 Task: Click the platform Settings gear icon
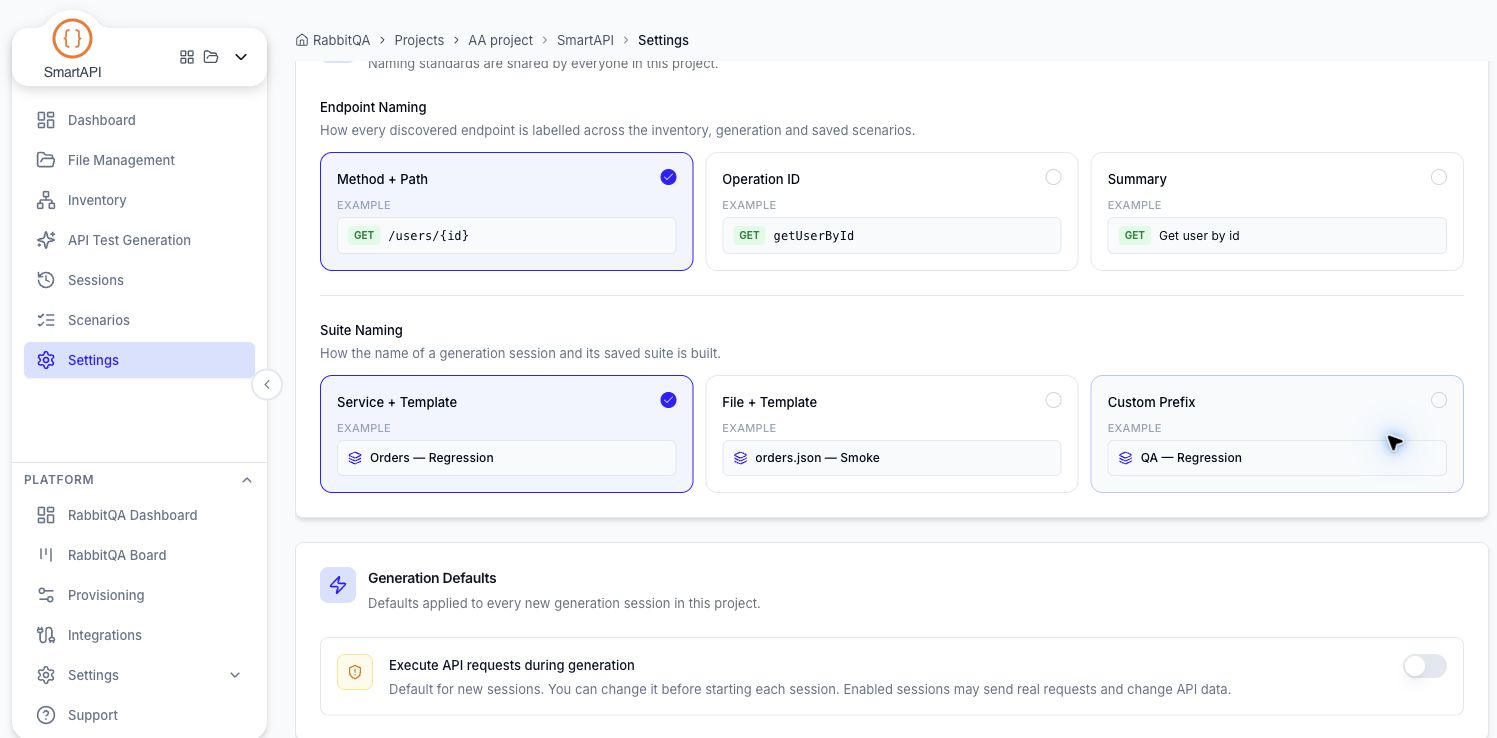click(x=46, y=675)
